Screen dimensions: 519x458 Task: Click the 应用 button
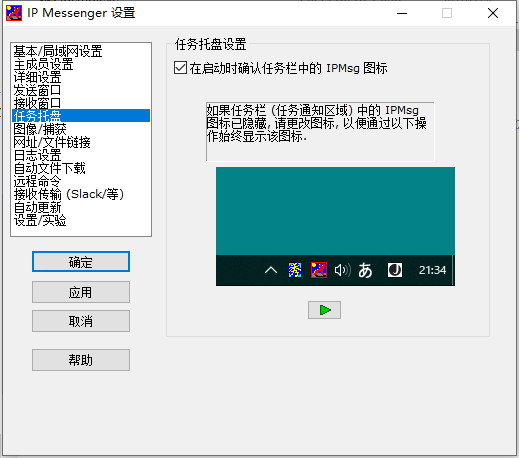pyautogui.click(x=81, y=292)
